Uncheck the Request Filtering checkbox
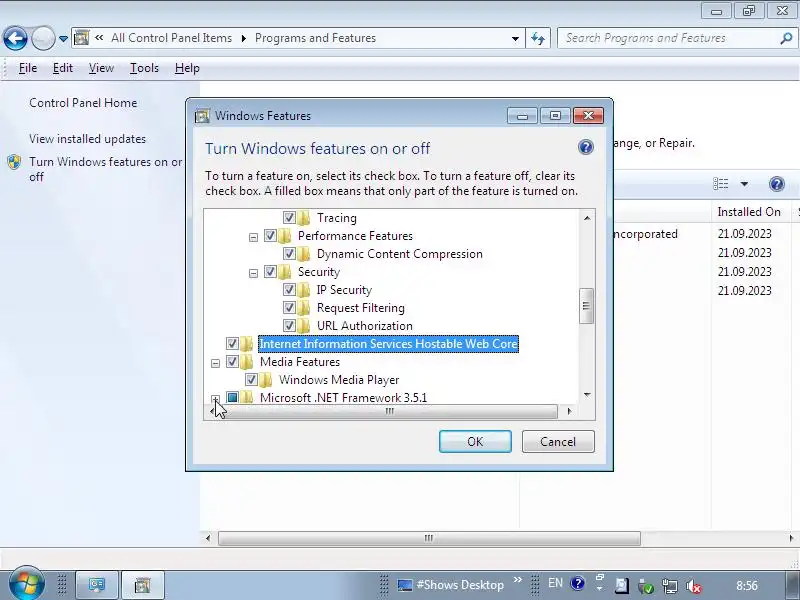 tap(289, 308)
